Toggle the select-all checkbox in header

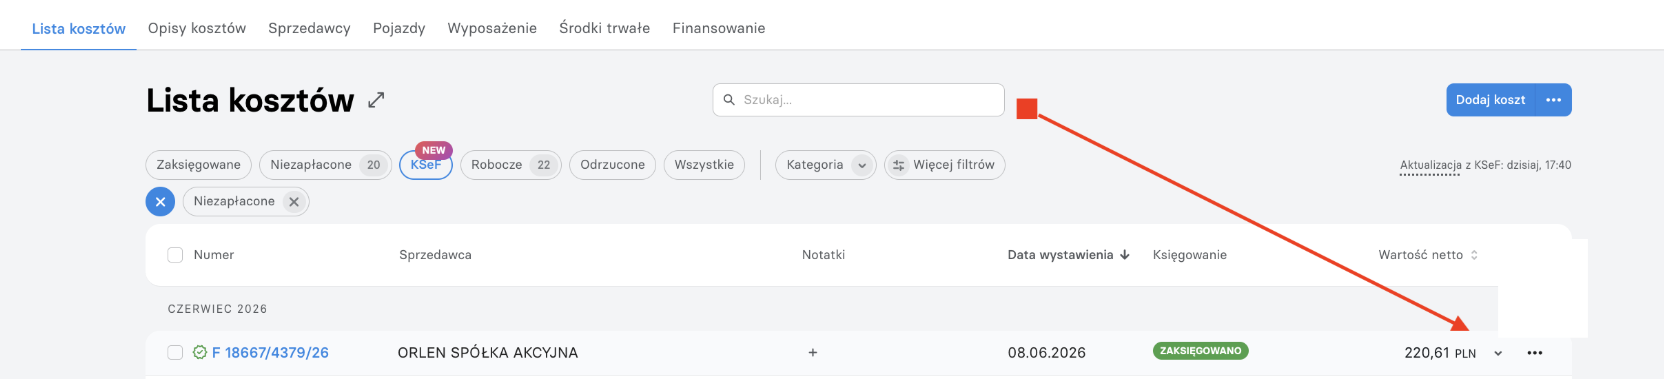(x=175, y=255)
